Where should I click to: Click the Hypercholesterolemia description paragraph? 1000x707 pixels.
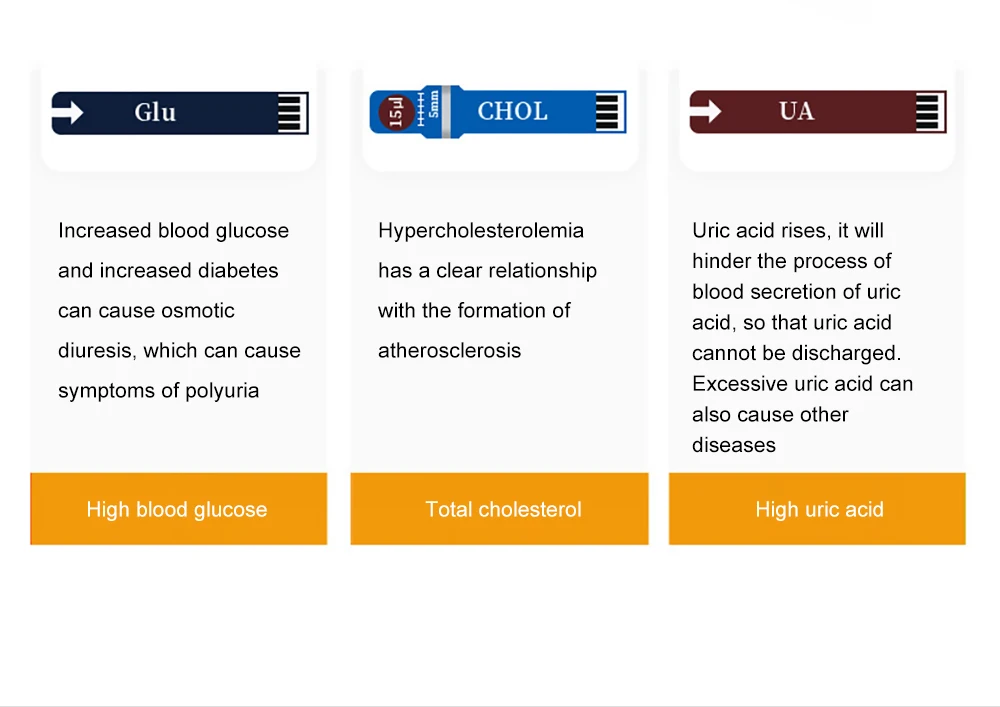(487, 290)
